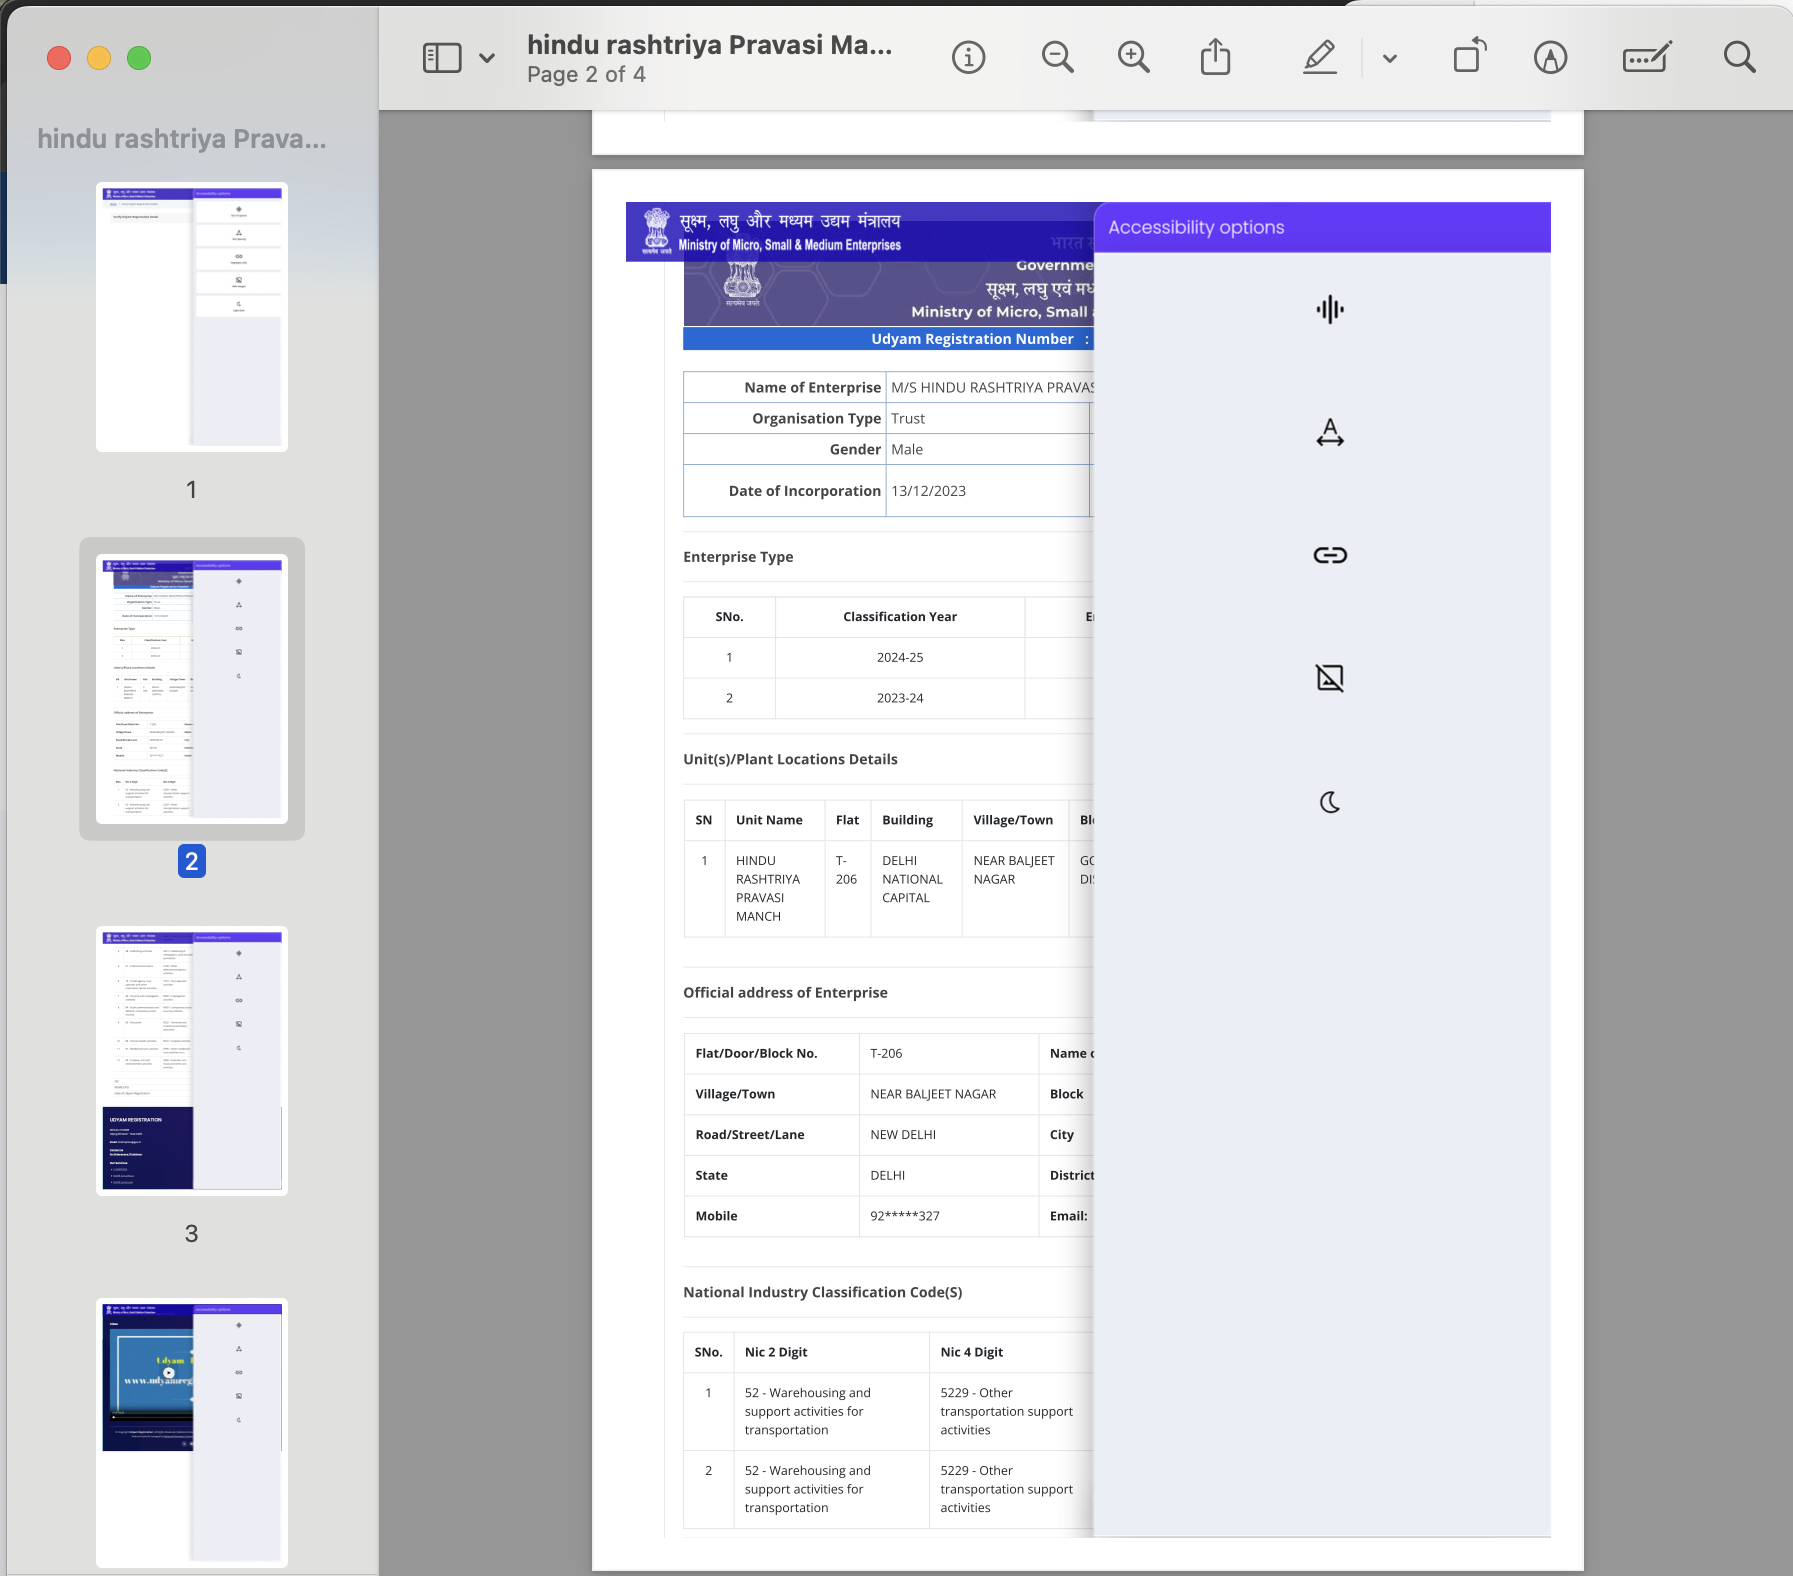This screenshot has width=1793, height=1576.
Task: Zoom in on the PDF page
Action: (1133, 58)
